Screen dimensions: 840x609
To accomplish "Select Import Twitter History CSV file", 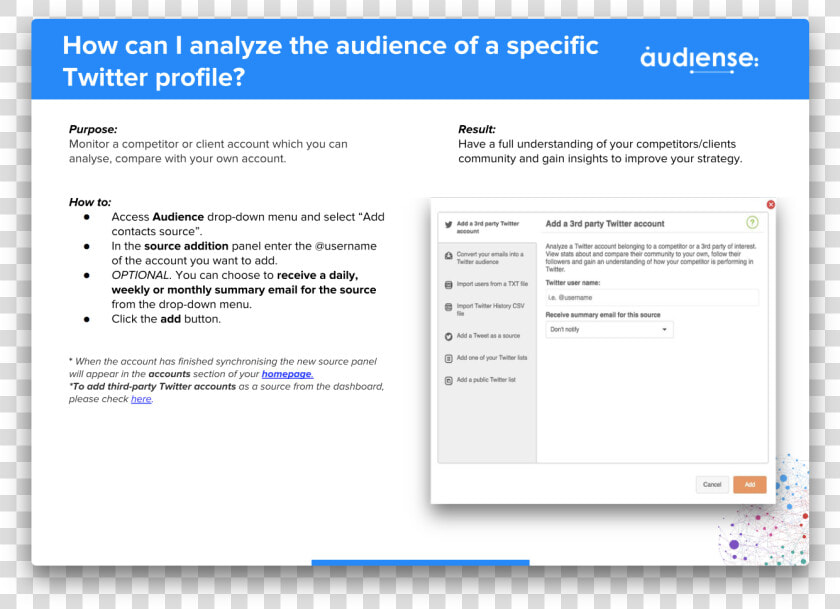I will (x=490, y=310).
